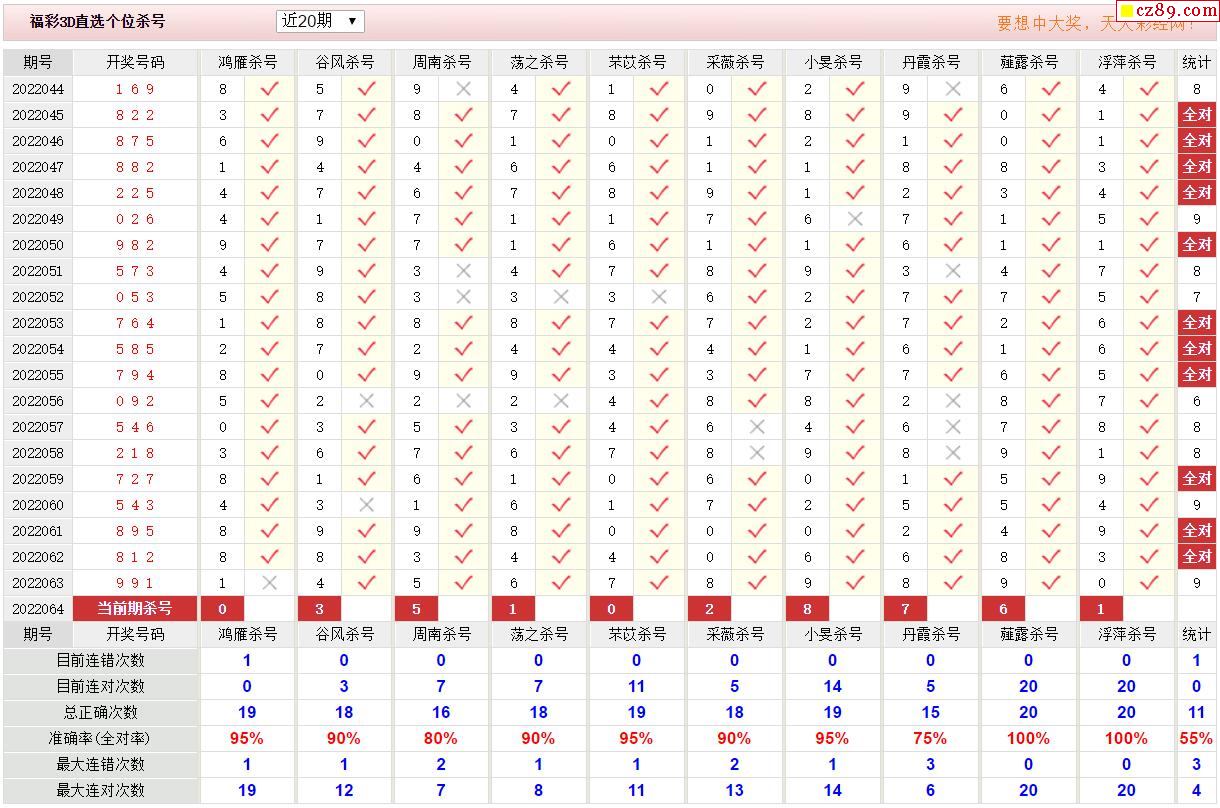Click the 全对 badge in row 2022062
This screenshot has width=1220, height=808.
(1197, 557)
